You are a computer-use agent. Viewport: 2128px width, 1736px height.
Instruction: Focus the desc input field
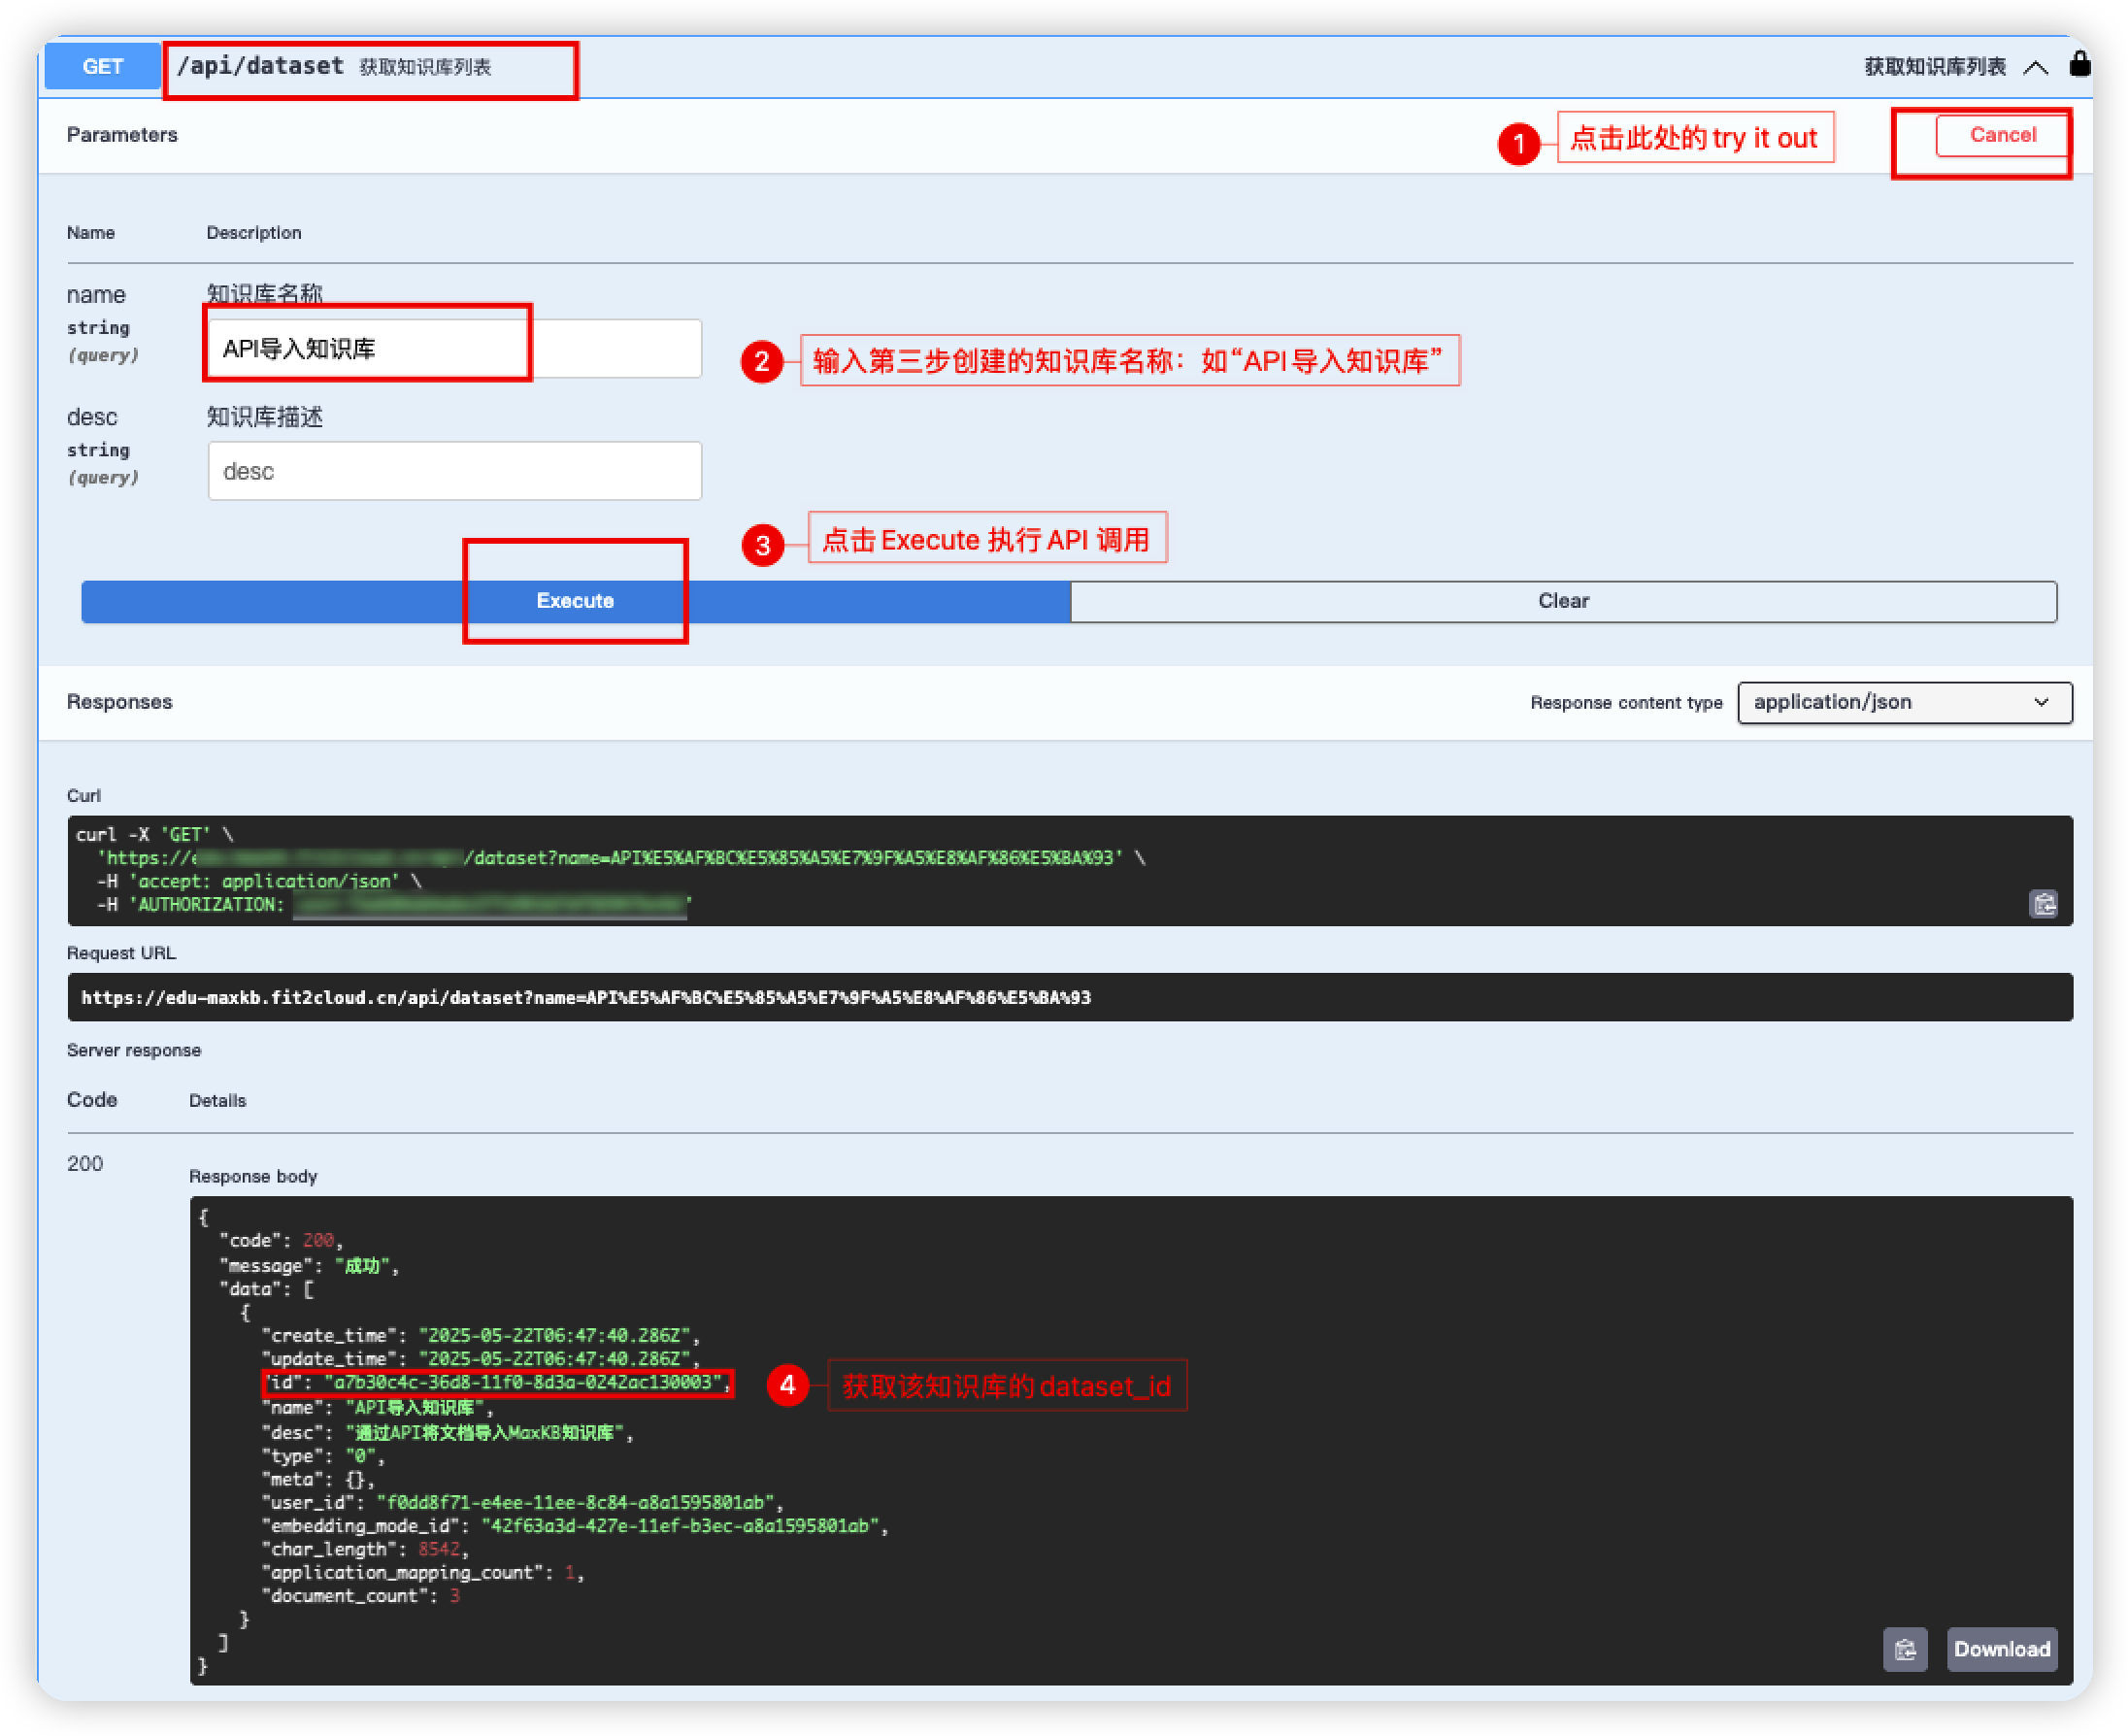455,471
